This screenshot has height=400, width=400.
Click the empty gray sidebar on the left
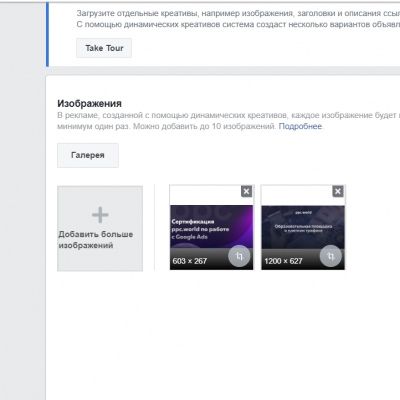[x=23, y=200]
